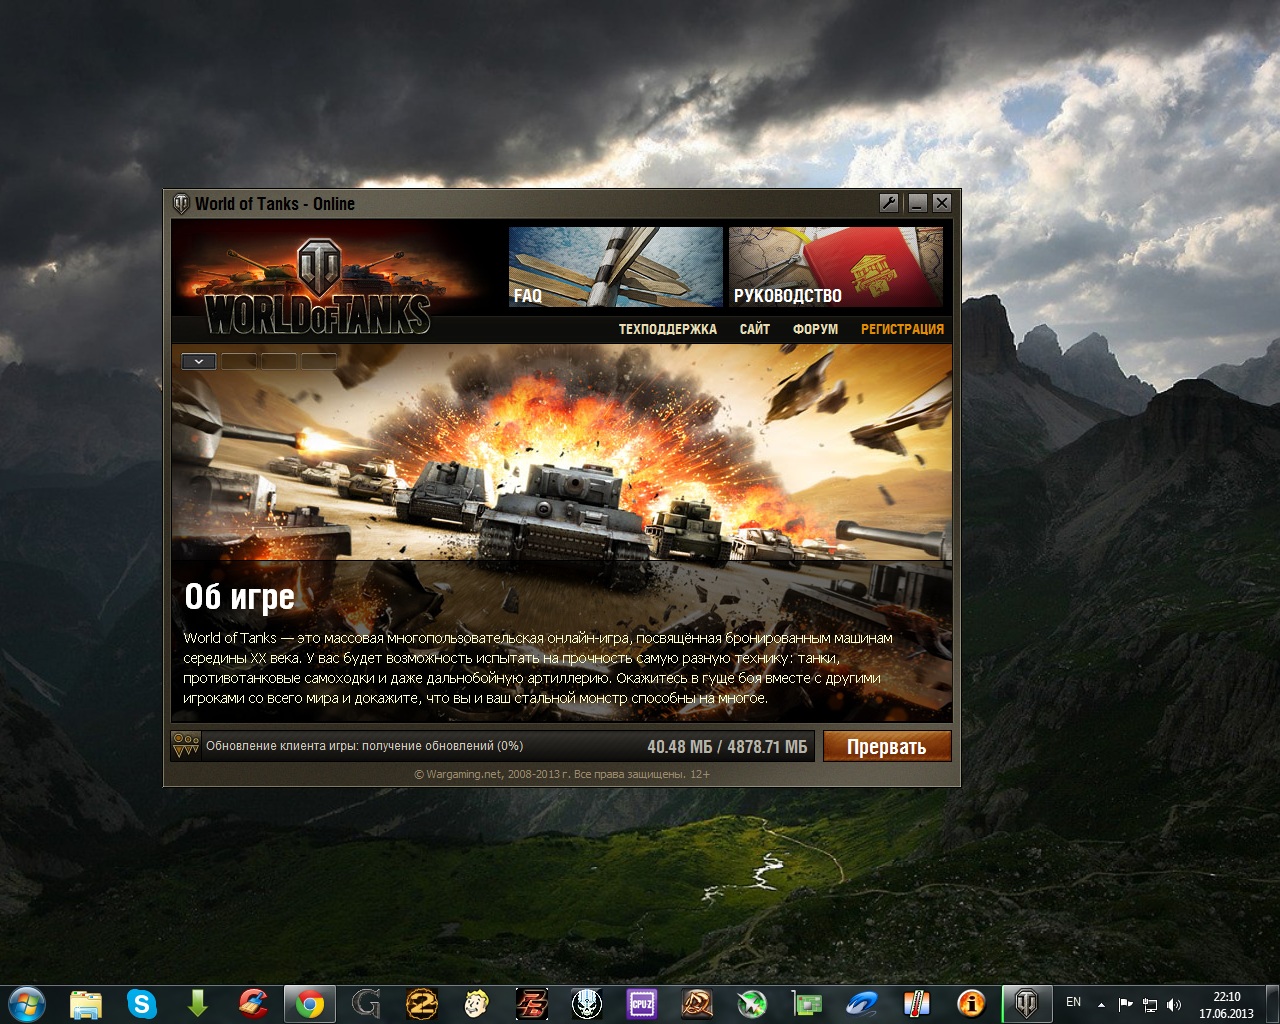
Task: Open the FAQ thumbnail banner
Action: [x=615, y=266]
